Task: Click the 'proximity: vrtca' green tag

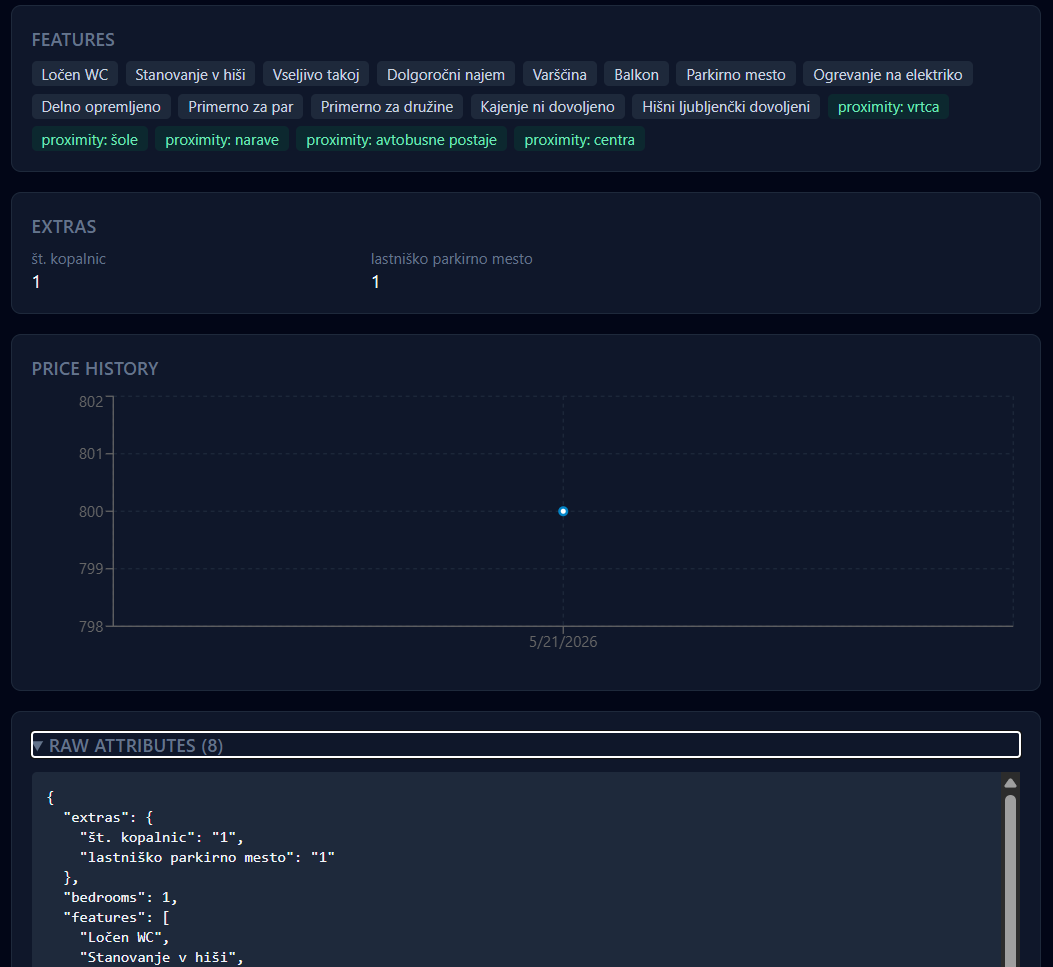Action: click(x=888, y=106)
